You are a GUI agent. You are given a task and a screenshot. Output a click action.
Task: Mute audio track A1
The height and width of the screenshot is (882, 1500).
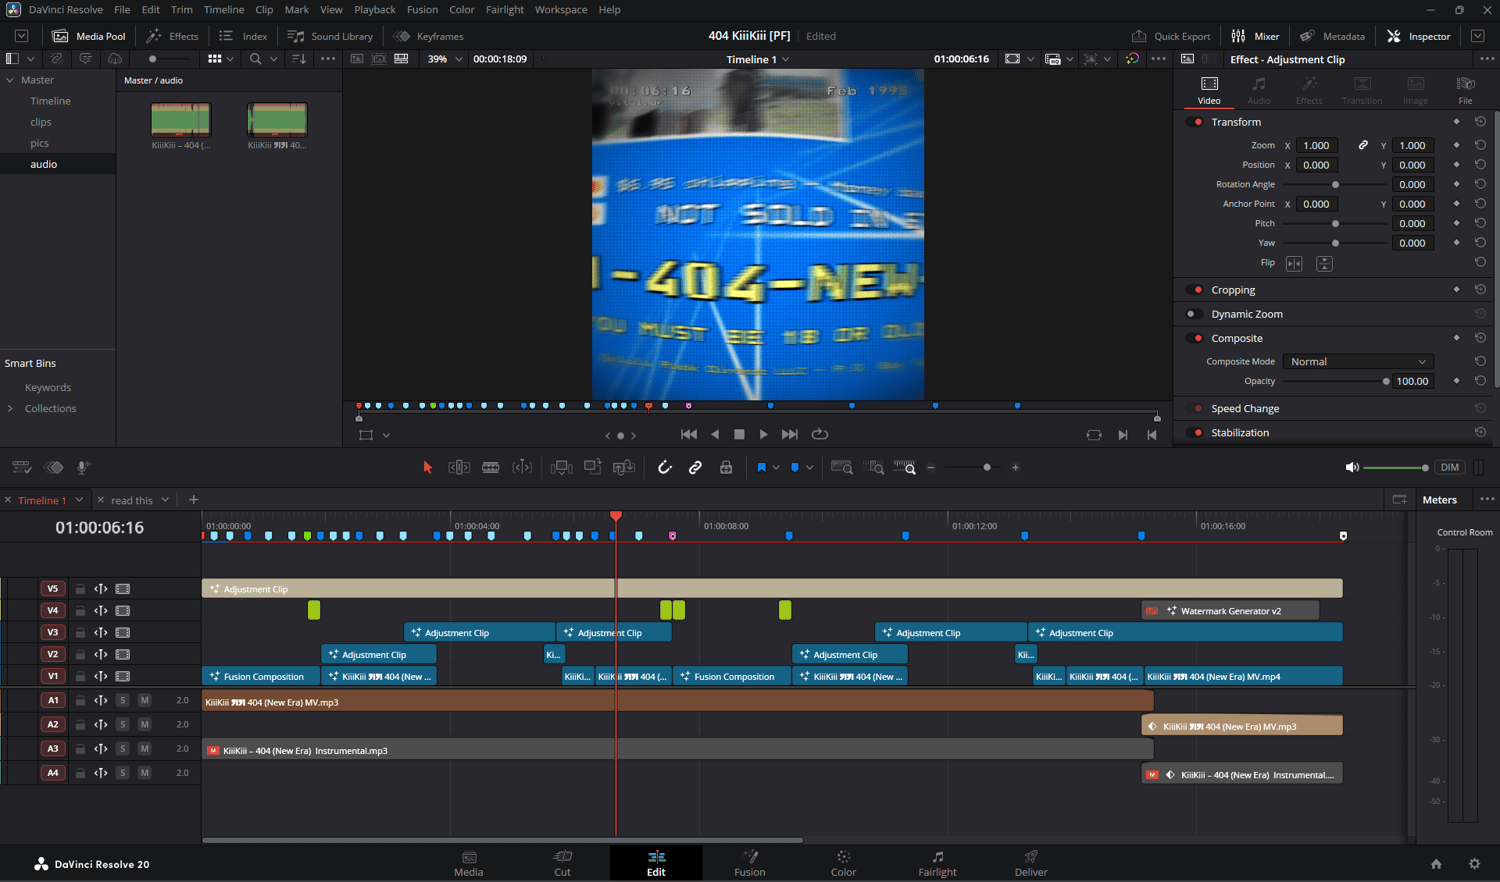144,701
